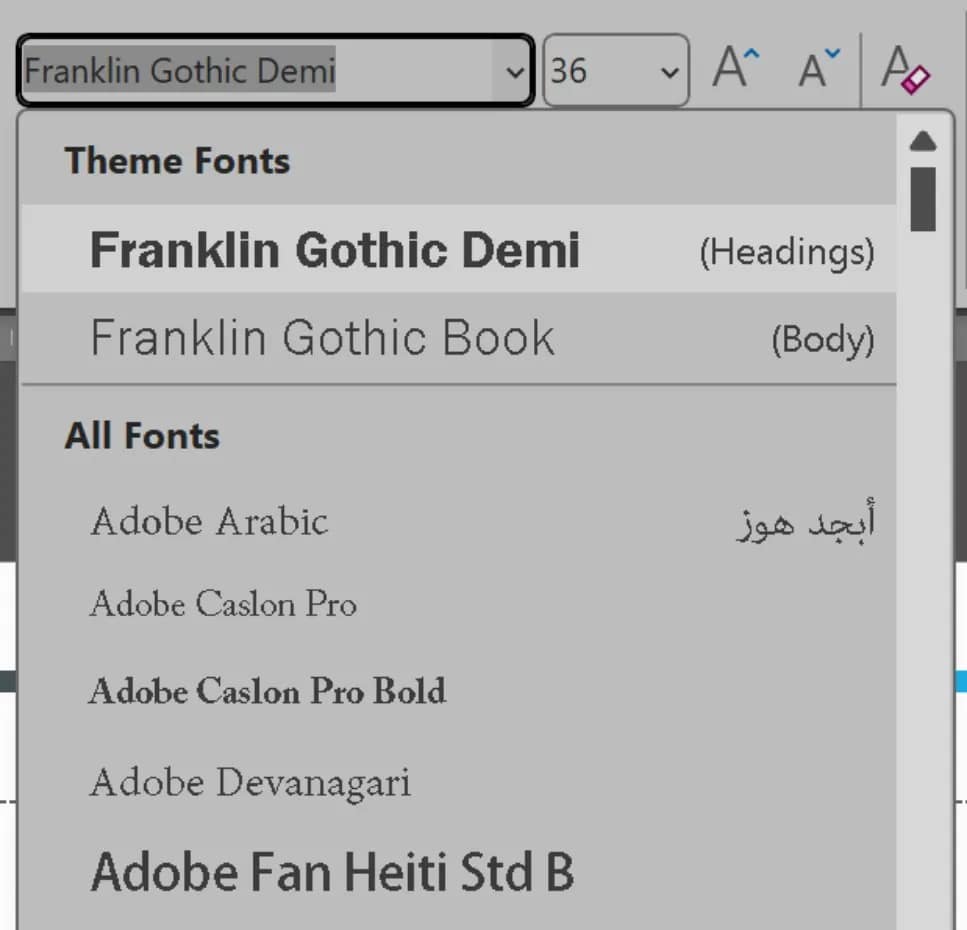Click the Headings label beside Franklin Gothic Demi

pos(789,252)
